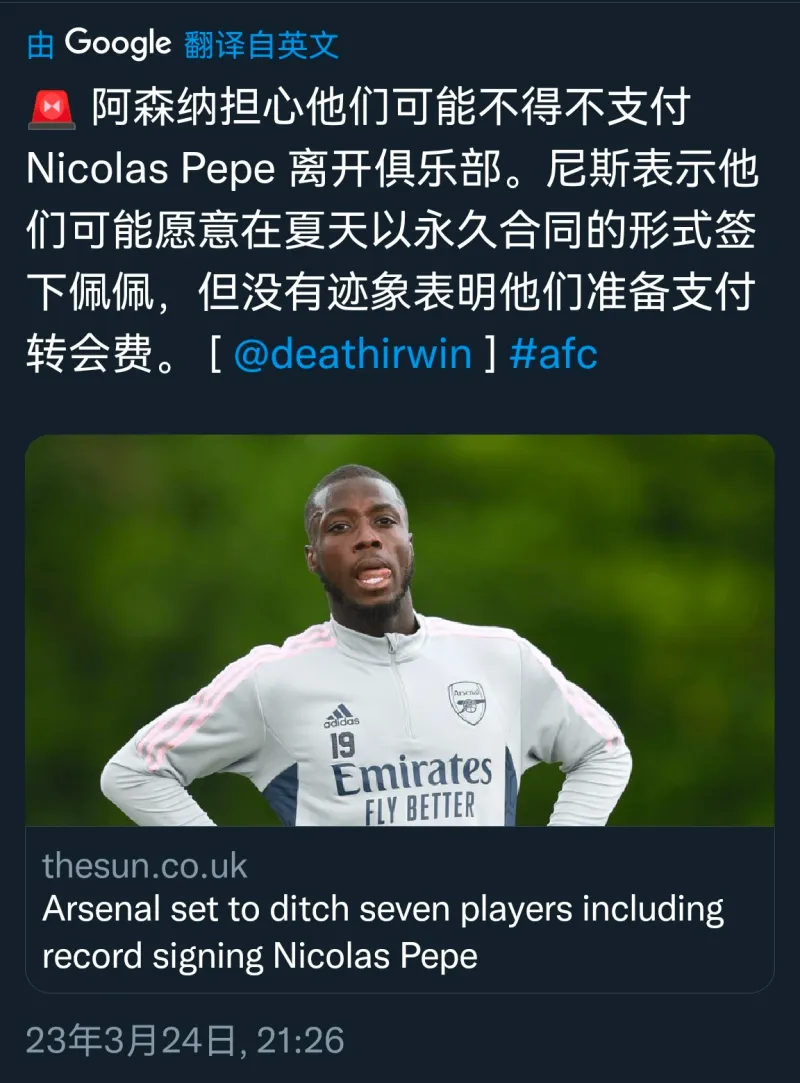Open the Nicolas Pepe article photo
This screenshot has width=800, height=1083.
click(x=399, y=630)
